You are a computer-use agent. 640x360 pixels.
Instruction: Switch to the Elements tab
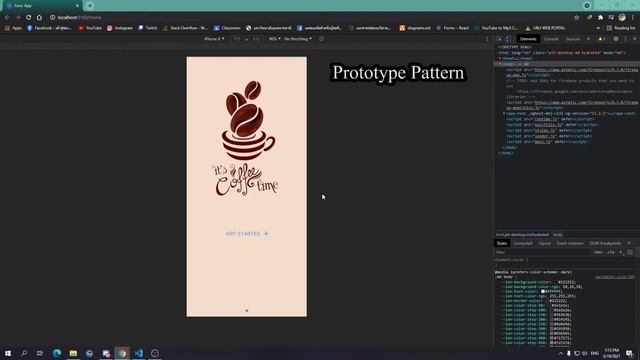(x=528, y=39)
